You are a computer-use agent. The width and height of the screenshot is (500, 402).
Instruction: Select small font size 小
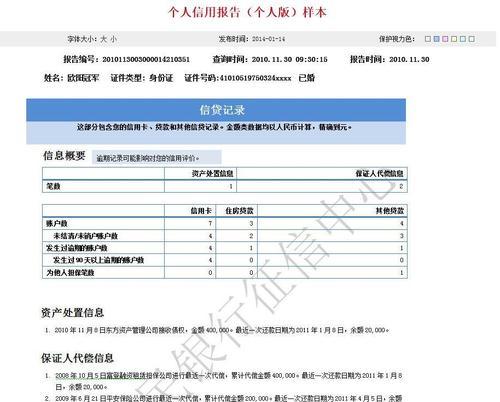coord(113,39)
